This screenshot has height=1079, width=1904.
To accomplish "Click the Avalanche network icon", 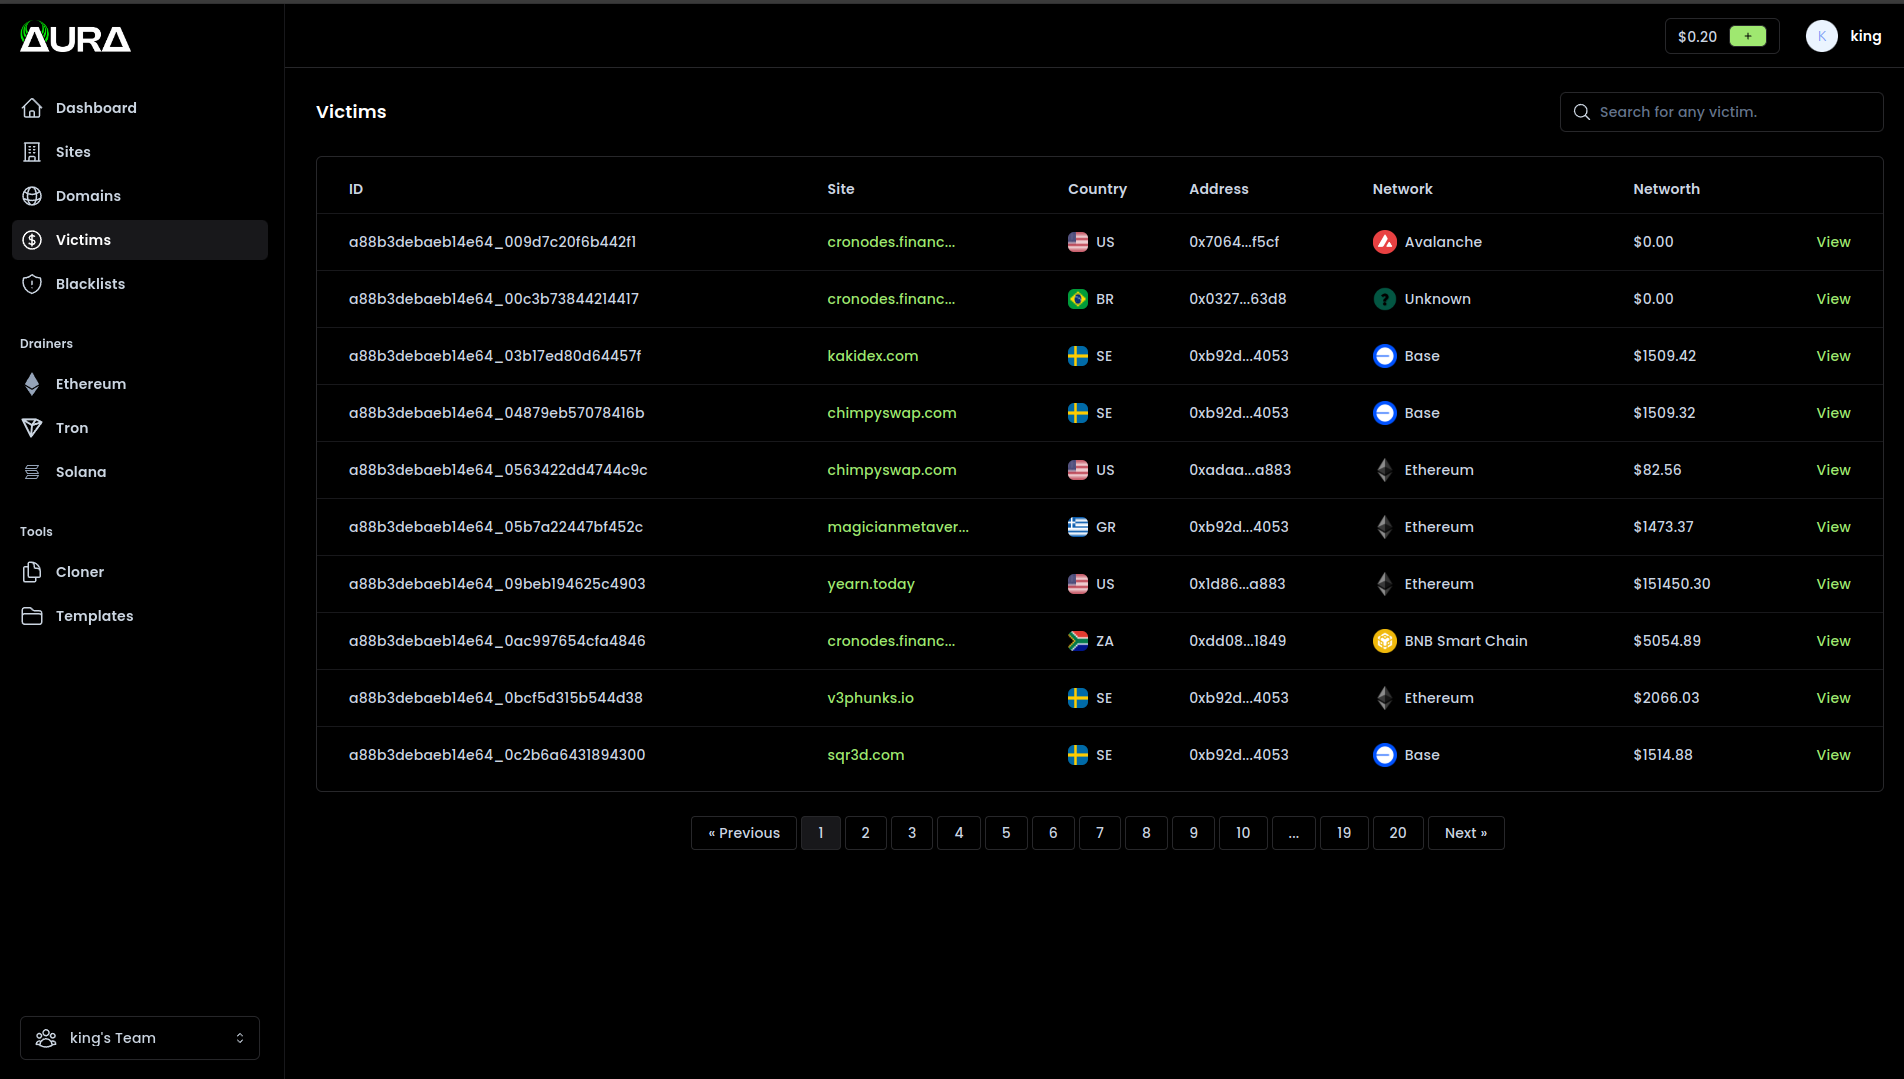I will coord(1384,242).
